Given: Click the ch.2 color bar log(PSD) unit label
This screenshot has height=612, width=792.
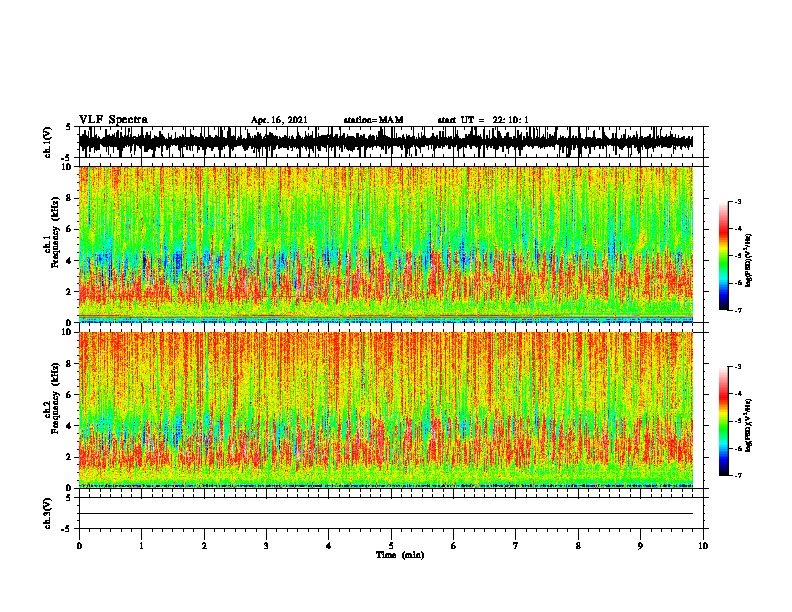Looking at the screenshot, I should 749,426.
